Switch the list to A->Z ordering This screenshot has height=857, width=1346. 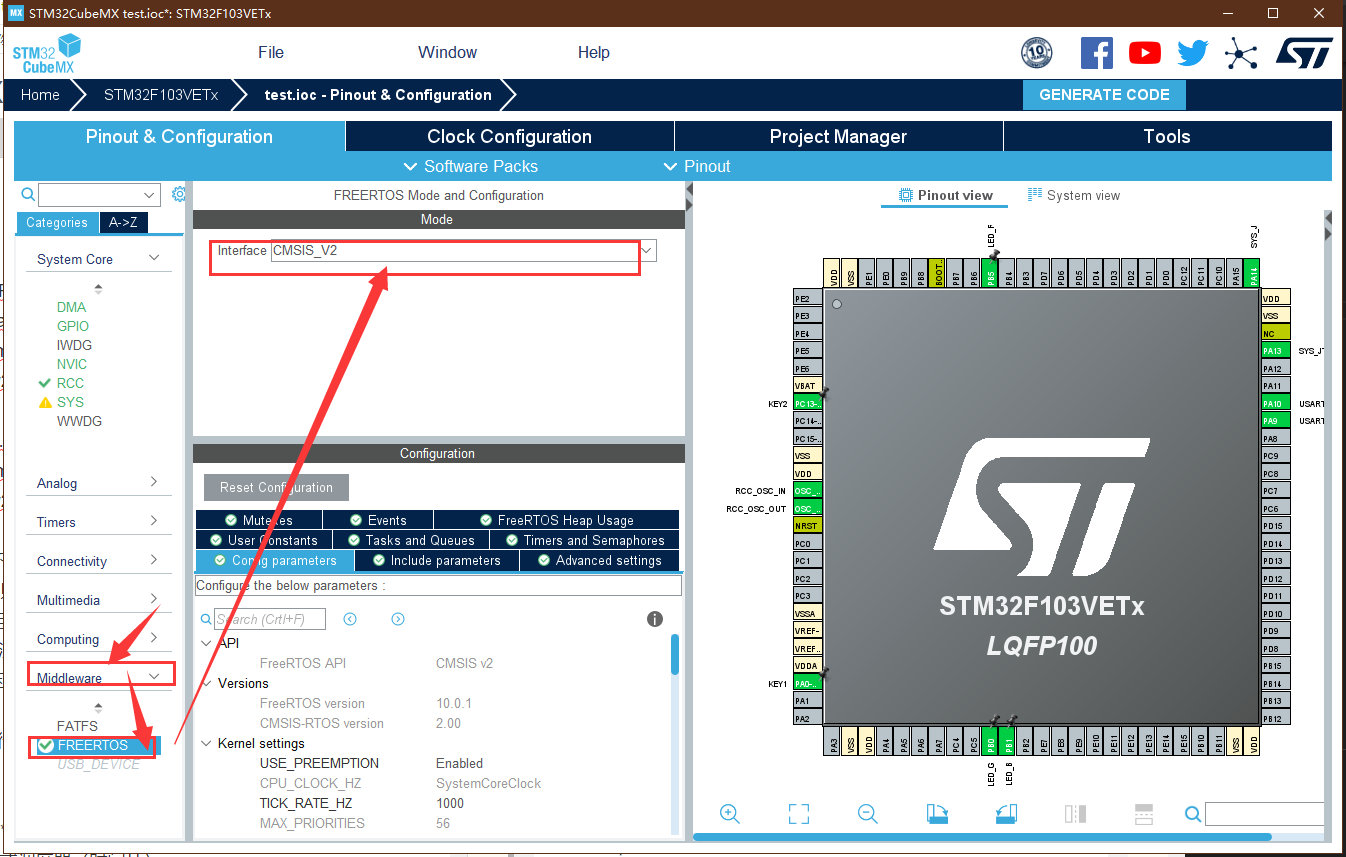click(x=123, y=223)
